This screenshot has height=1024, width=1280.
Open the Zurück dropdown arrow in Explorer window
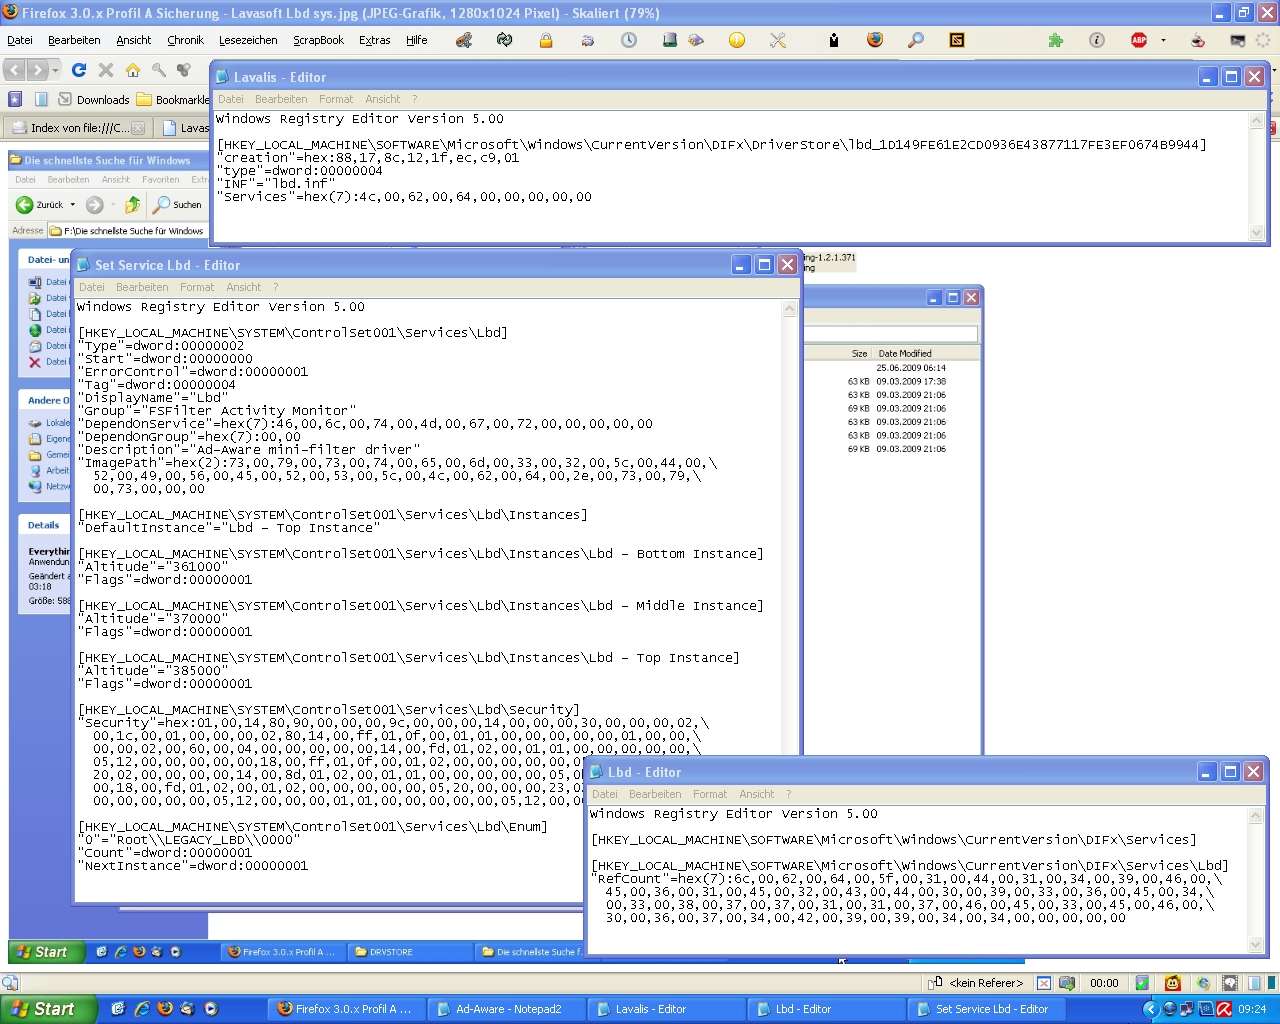point(72,205)
